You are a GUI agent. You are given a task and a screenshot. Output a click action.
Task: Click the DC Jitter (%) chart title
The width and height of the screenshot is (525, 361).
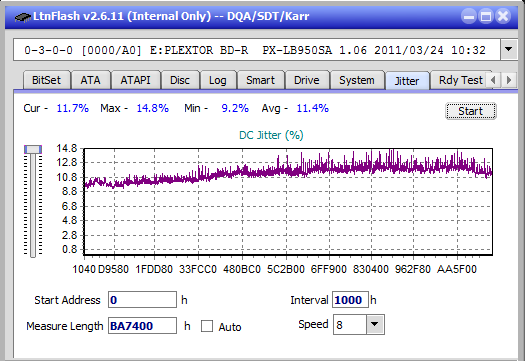click(x=271, y=135)
